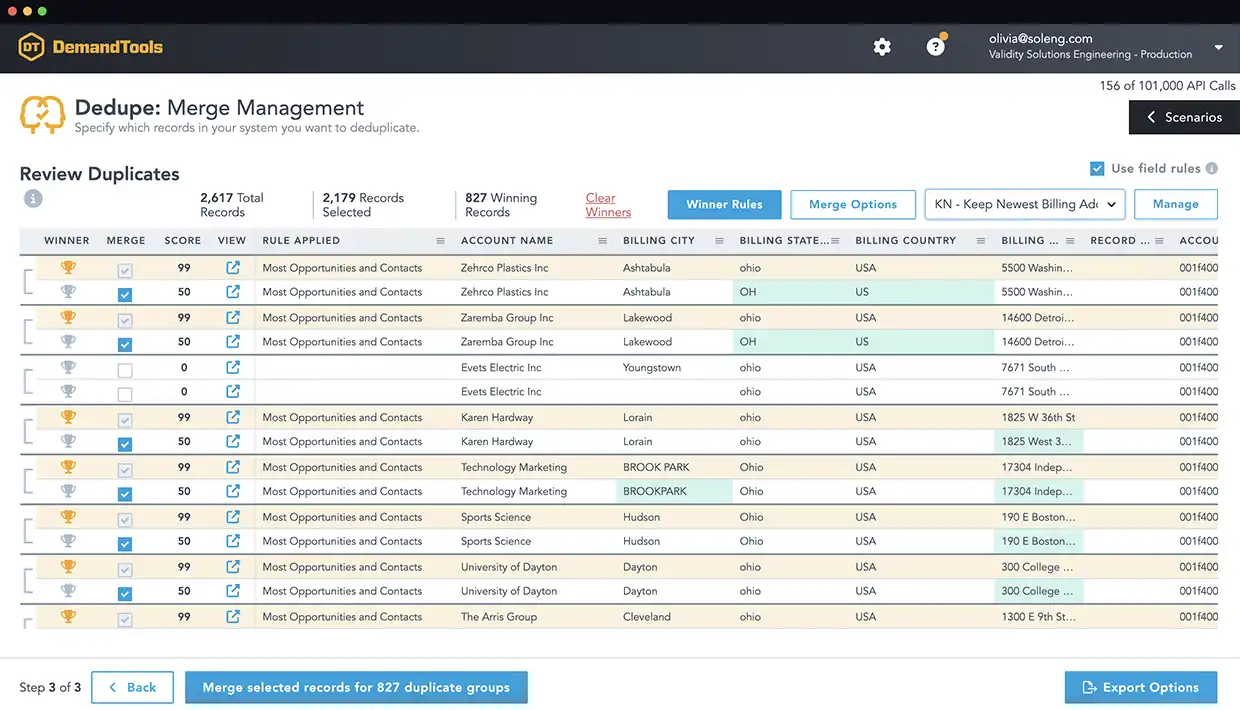1240x710 pixels.
Task: Click the settings gear in the top bar
Action: pos(882,46)
